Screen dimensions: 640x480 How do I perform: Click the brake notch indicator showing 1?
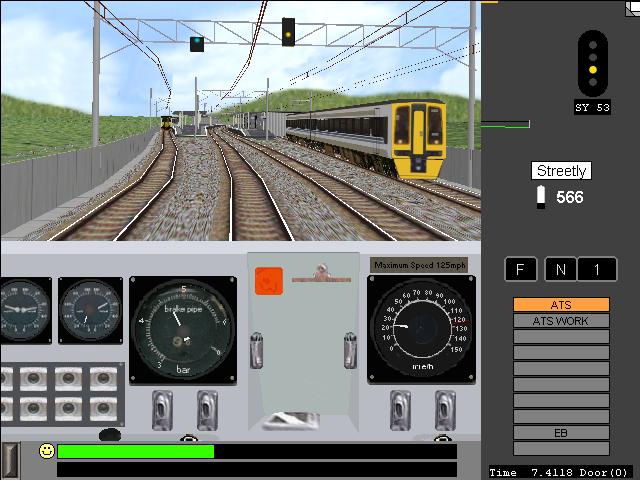tap(598, 269)
